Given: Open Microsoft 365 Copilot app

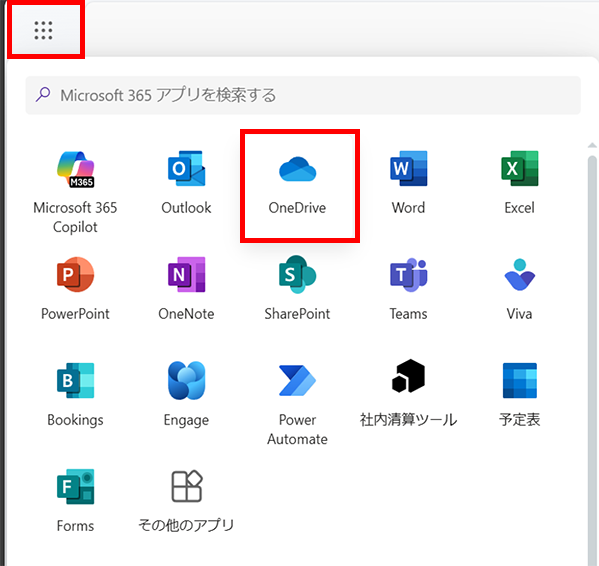Looking at the screenshot, I should click(x=75, y=192).
